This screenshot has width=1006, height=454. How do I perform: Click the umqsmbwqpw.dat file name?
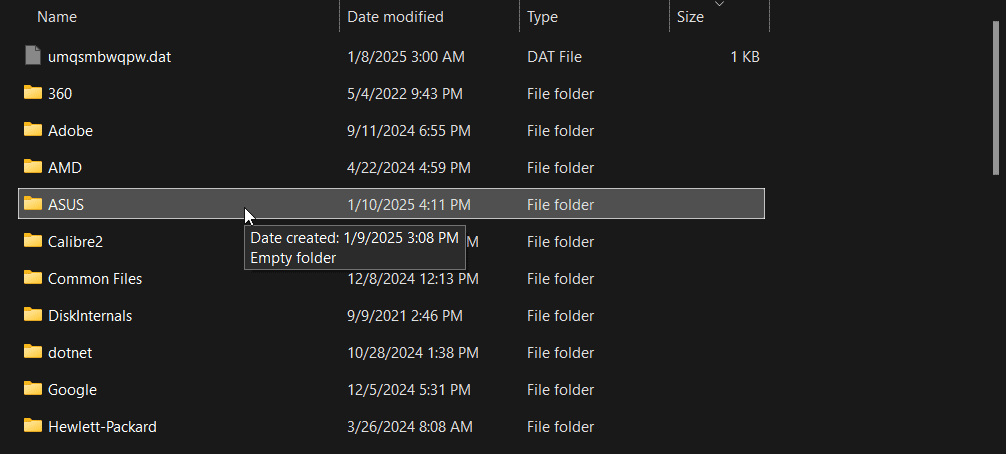(x=109, y=57)
